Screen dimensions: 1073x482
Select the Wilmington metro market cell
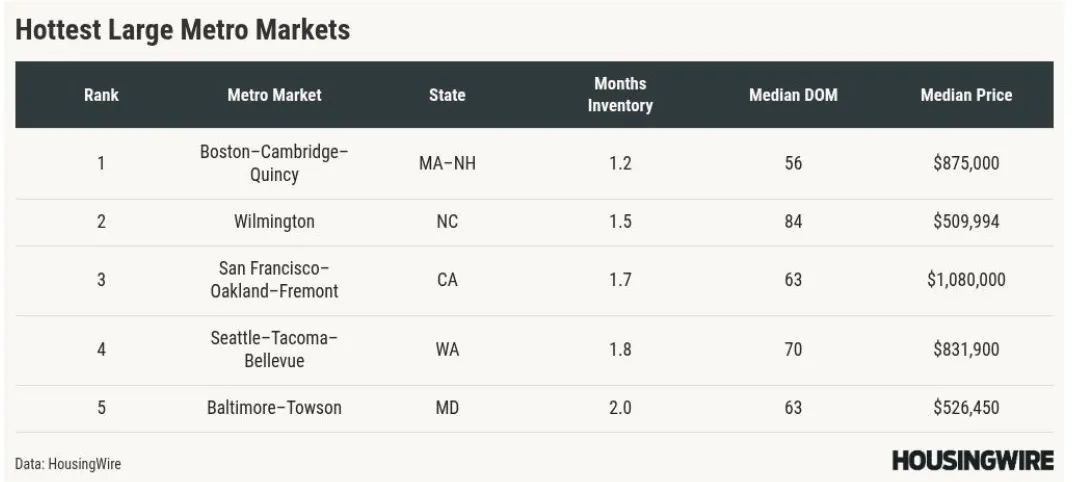[274, 222]
